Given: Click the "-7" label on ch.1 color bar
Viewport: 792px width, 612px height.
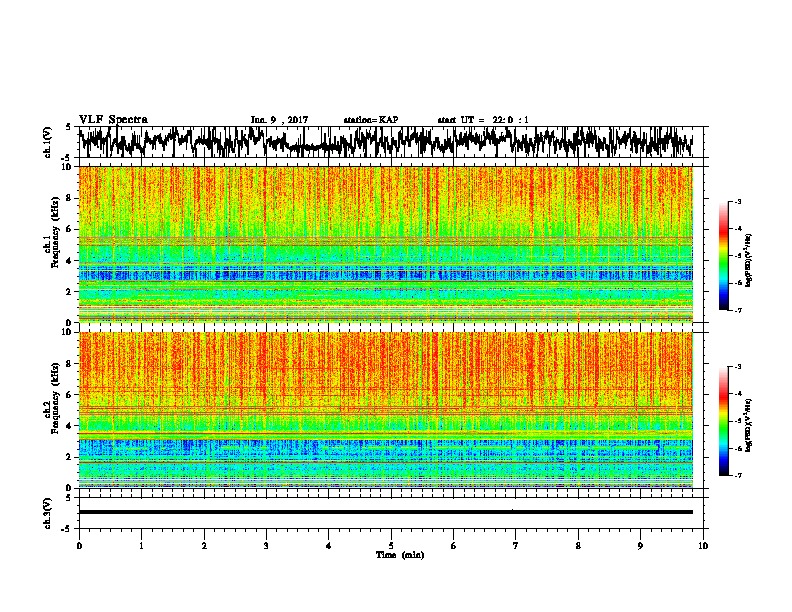Looking at the screenshot, I should 737,310.
